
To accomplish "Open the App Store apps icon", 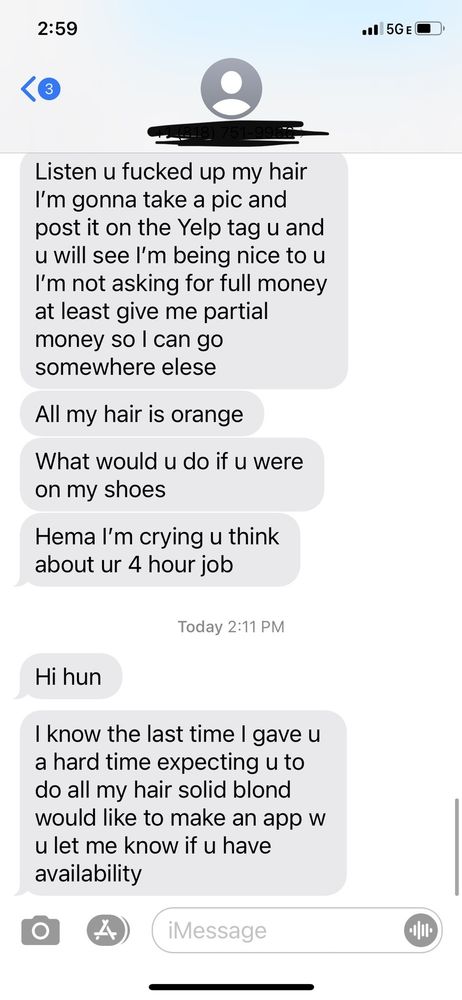I will click(106, 930).
